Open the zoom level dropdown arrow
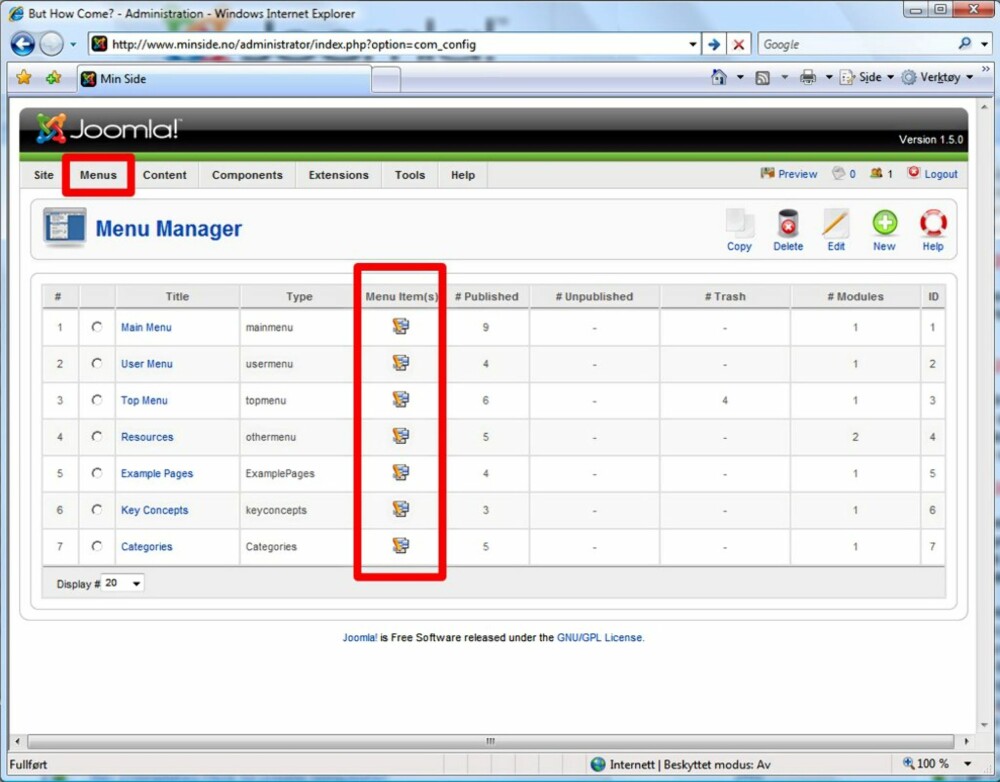This screenshot has height=782, width=1000. (967, 764)
